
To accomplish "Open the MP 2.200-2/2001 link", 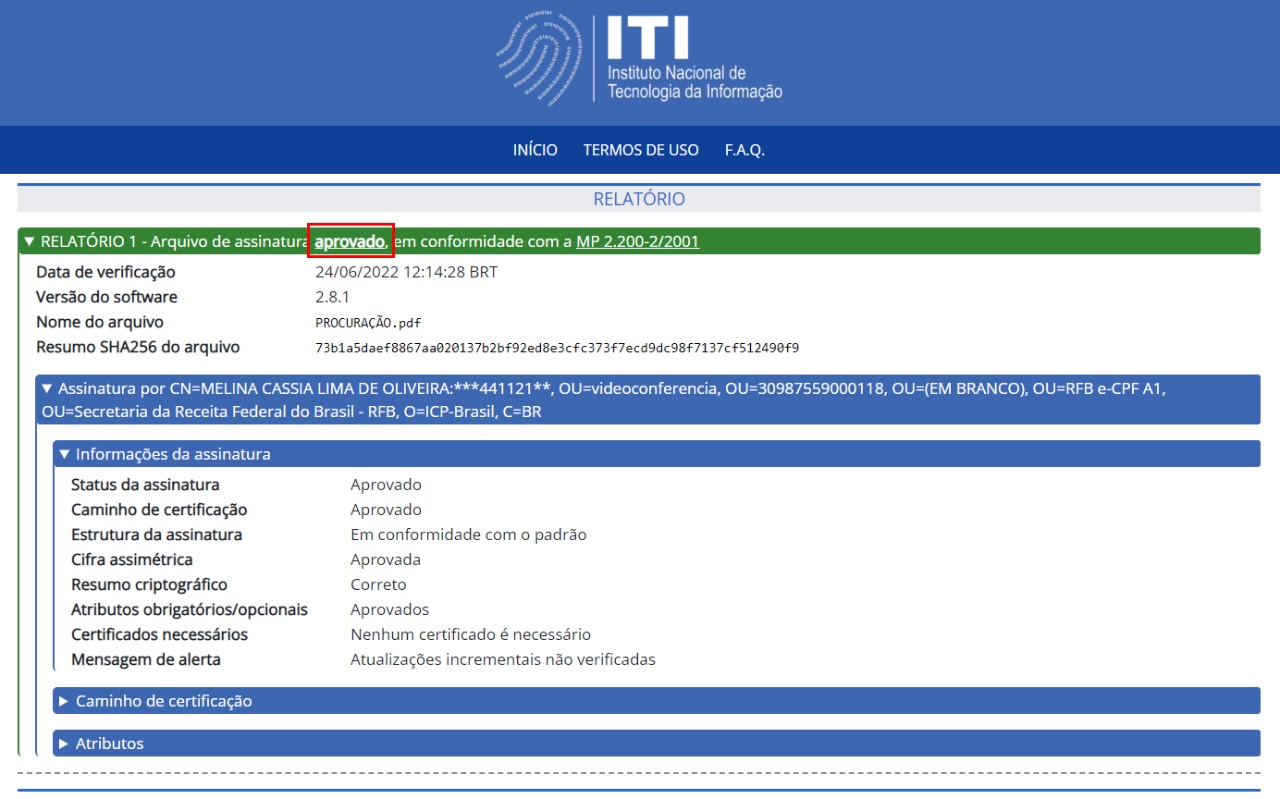I will coord(637,241).
